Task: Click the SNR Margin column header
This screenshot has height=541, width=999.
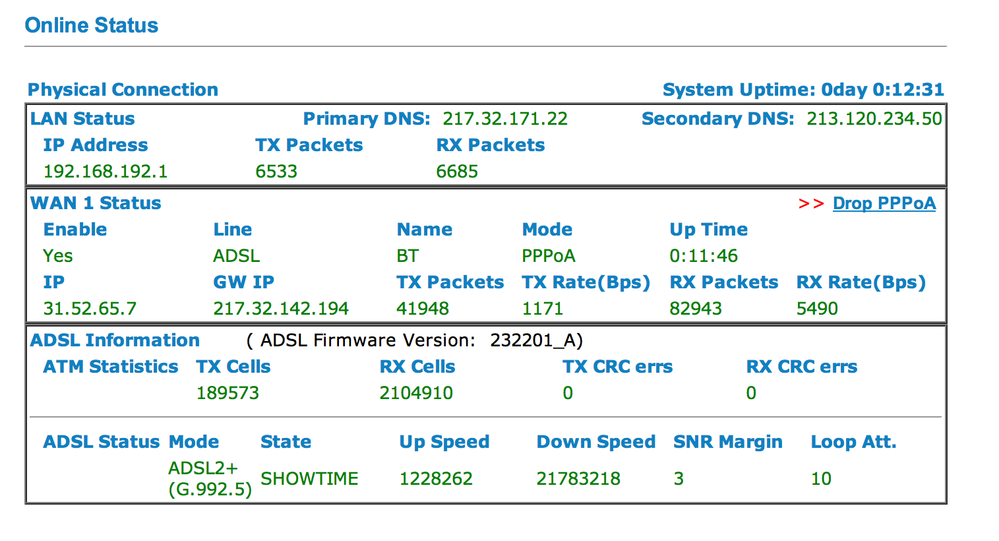Action: (728, 442)
